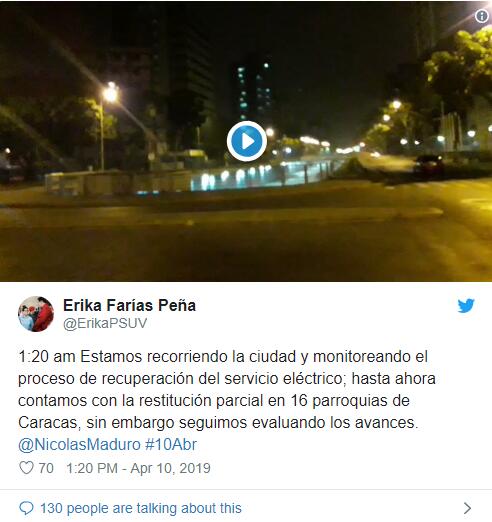Open the info icon on video corner
This screenshot has width=492, height=522.
[482, 16]
